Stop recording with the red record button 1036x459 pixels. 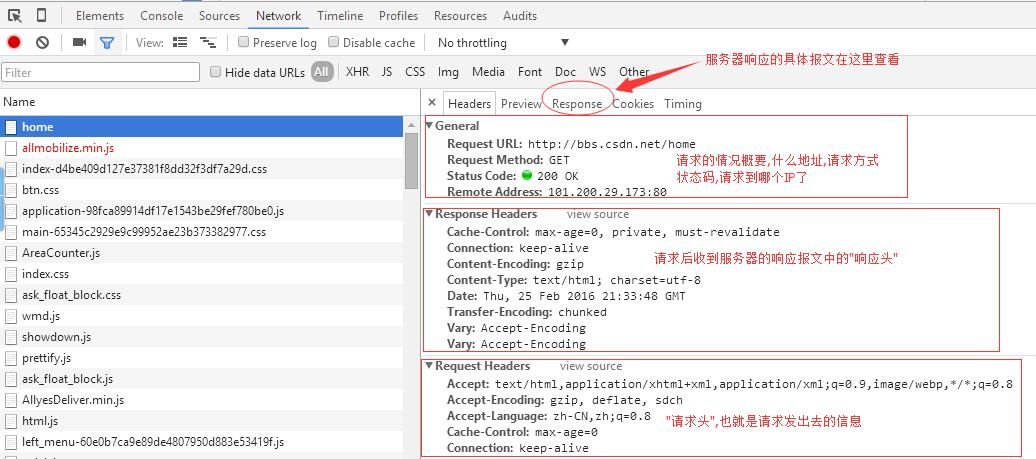pos(14,42)
